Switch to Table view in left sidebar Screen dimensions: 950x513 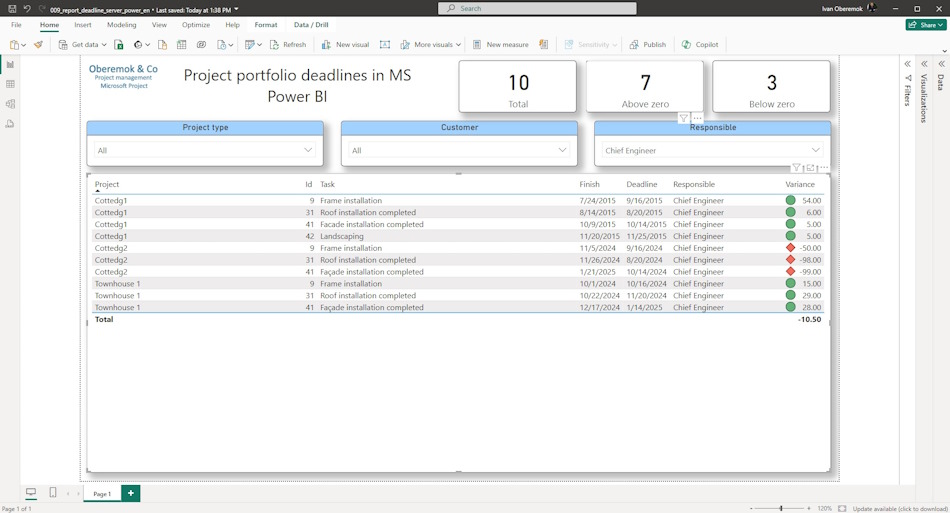pos(10,84)
